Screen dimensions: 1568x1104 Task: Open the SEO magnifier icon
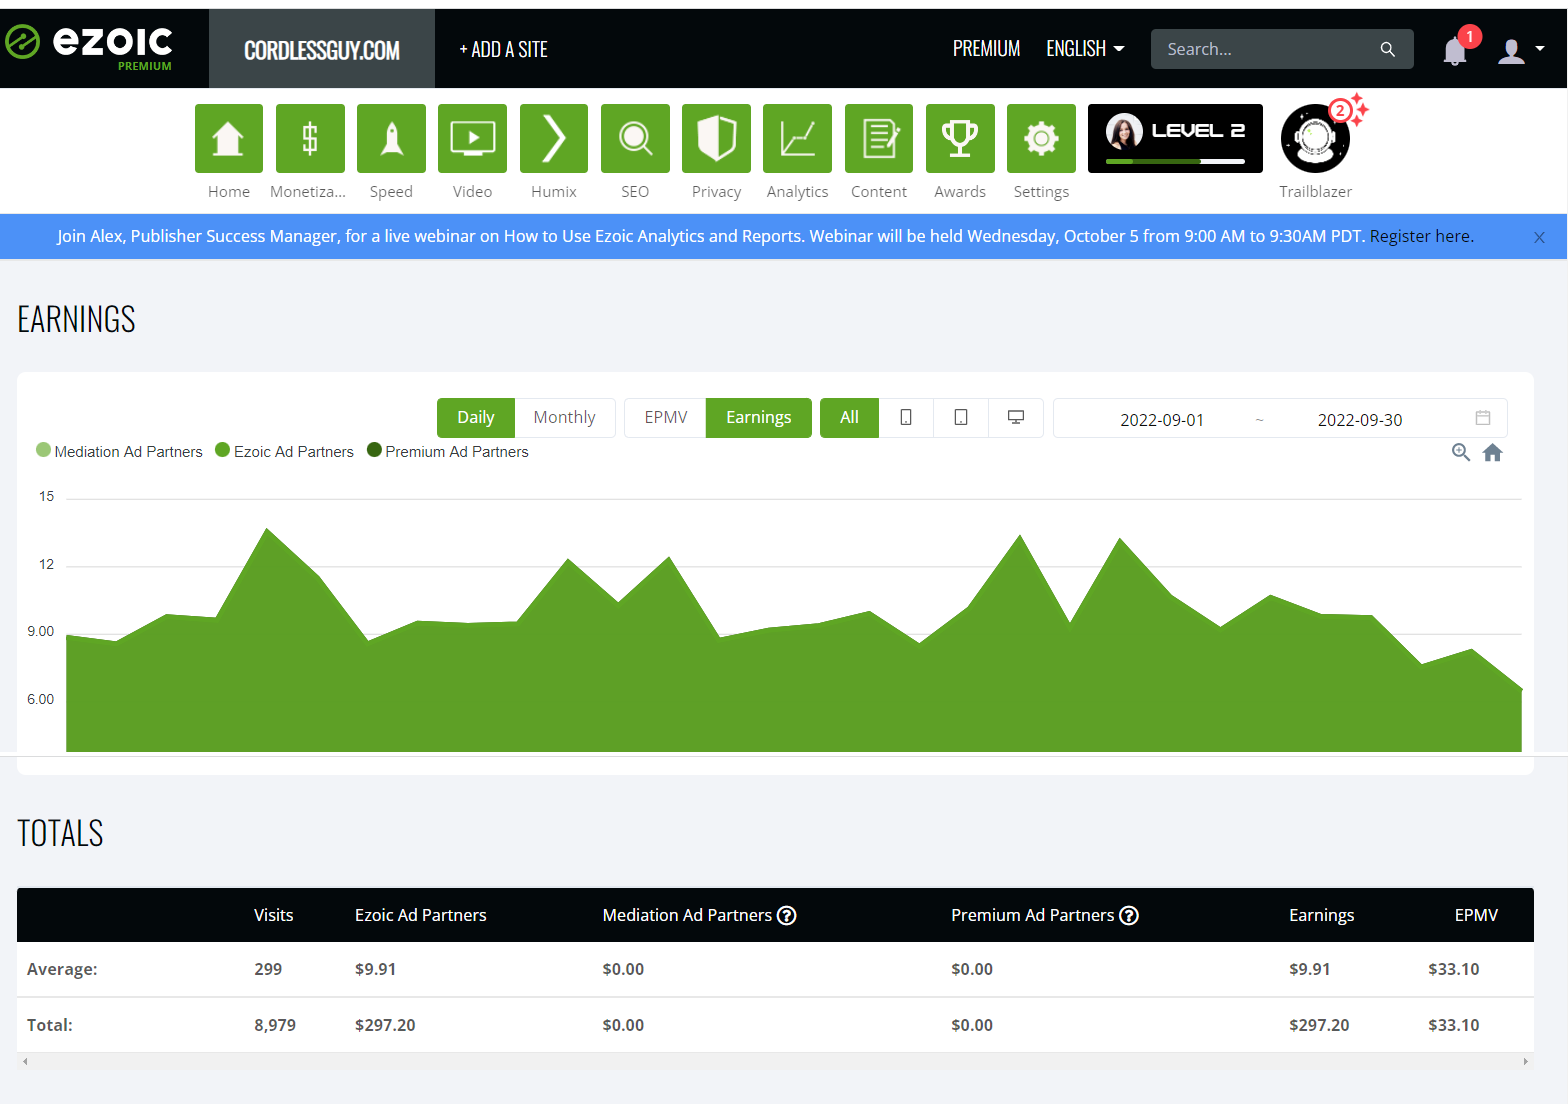click(635, 138)
